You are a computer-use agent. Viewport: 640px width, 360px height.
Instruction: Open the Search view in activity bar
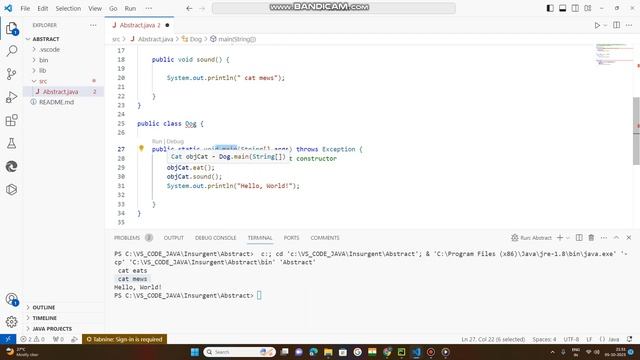click(x=11, y=51)
